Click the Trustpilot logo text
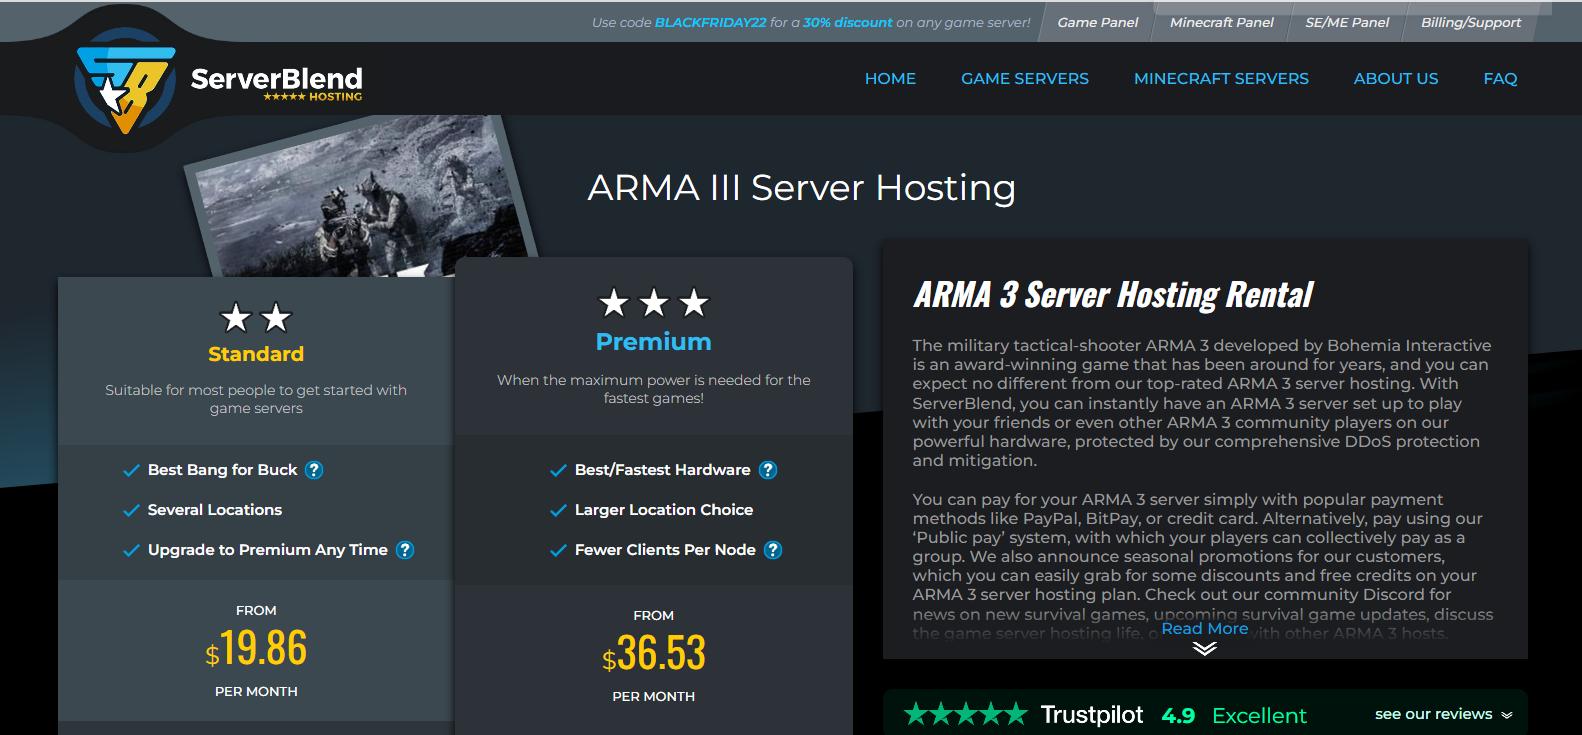Screen dimensions: 1582x735 click(1091, 715)
